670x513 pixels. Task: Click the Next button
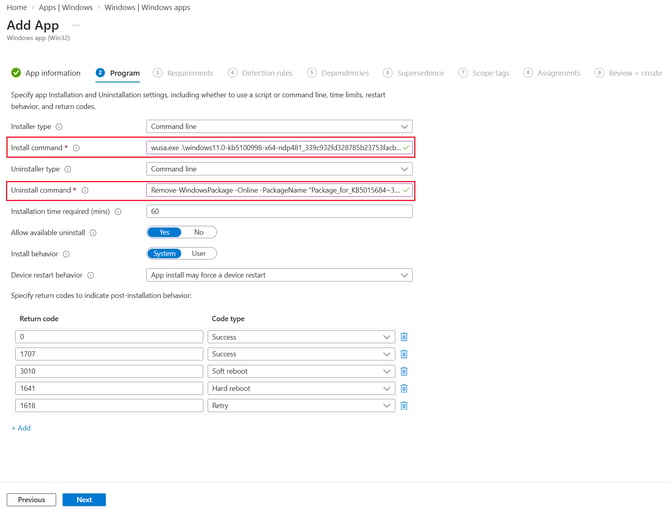click(84, 500)
